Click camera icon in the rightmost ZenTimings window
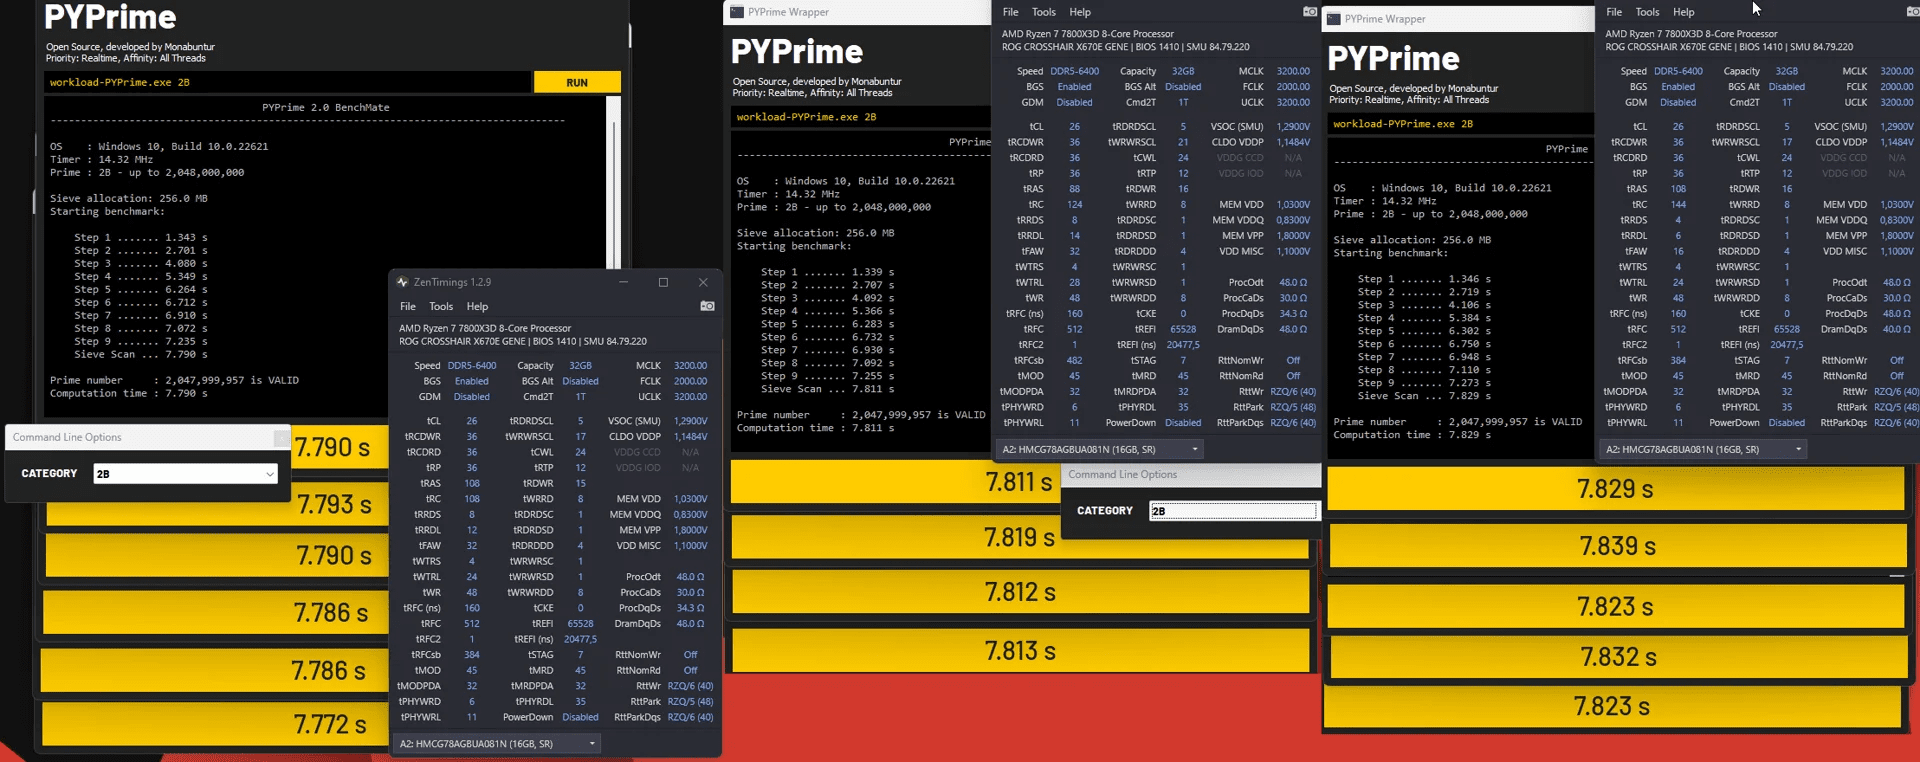1920x762 pixels. pyautogui.click(x=1913, y=12)
